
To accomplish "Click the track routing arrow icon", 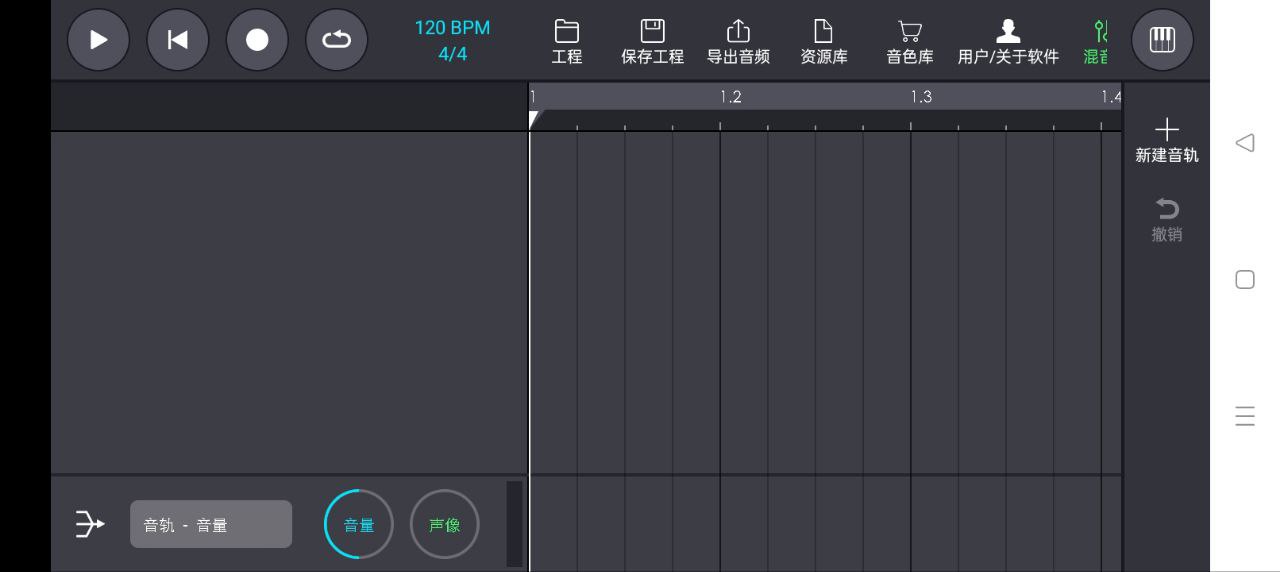I will 90,524.
